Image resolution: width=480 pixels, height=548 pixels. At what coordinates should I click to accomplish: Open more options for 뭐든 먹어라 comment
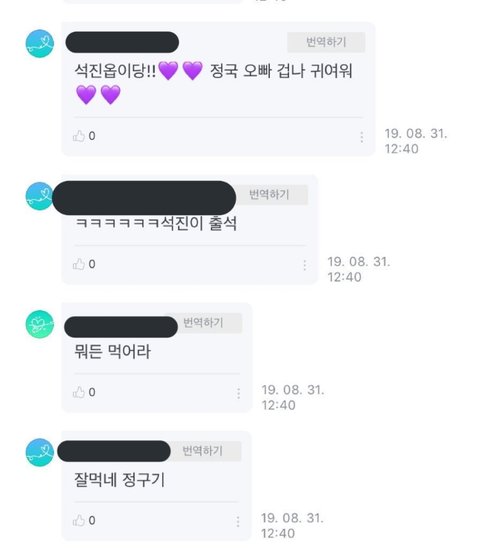click(238, 394)
